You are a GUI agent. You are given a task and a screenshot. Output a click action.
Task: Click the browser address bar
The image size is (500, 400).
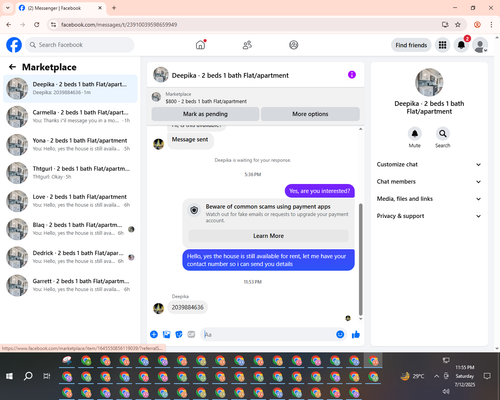[248, 25]
